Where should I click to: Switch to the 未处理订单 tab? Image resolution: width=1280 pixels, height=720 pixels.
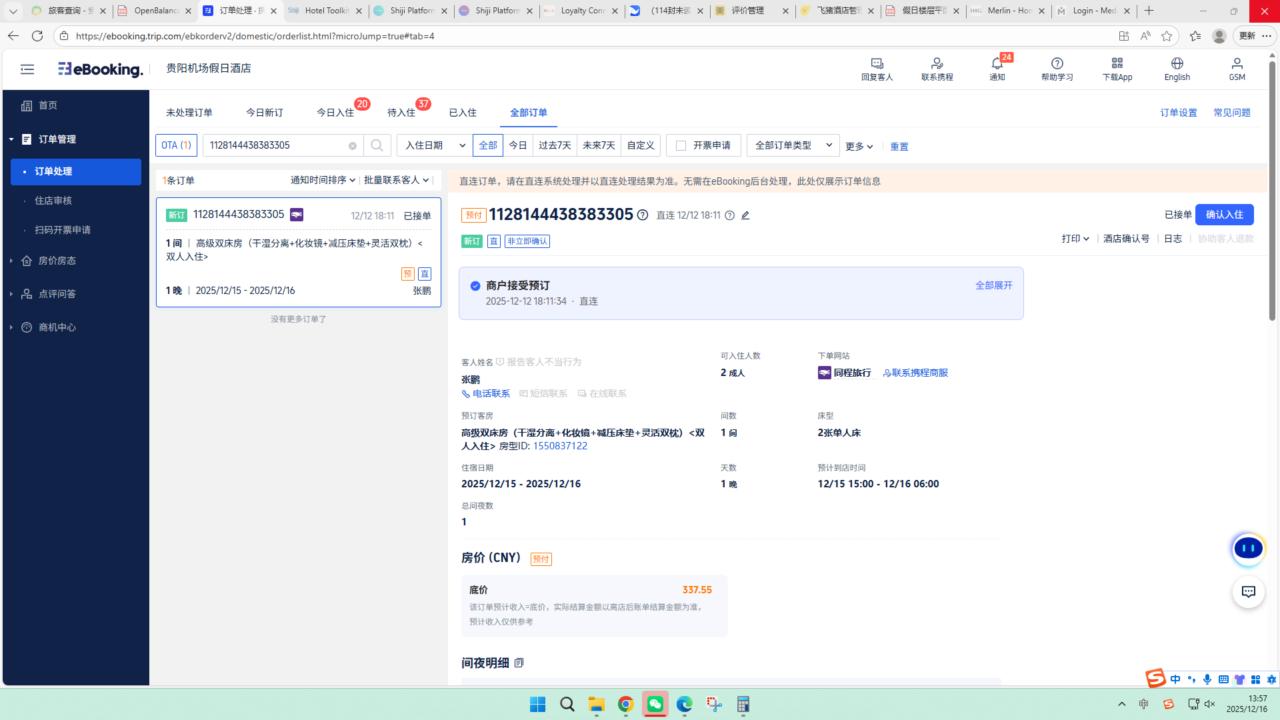pyautogui.click(x=189, y=113)
